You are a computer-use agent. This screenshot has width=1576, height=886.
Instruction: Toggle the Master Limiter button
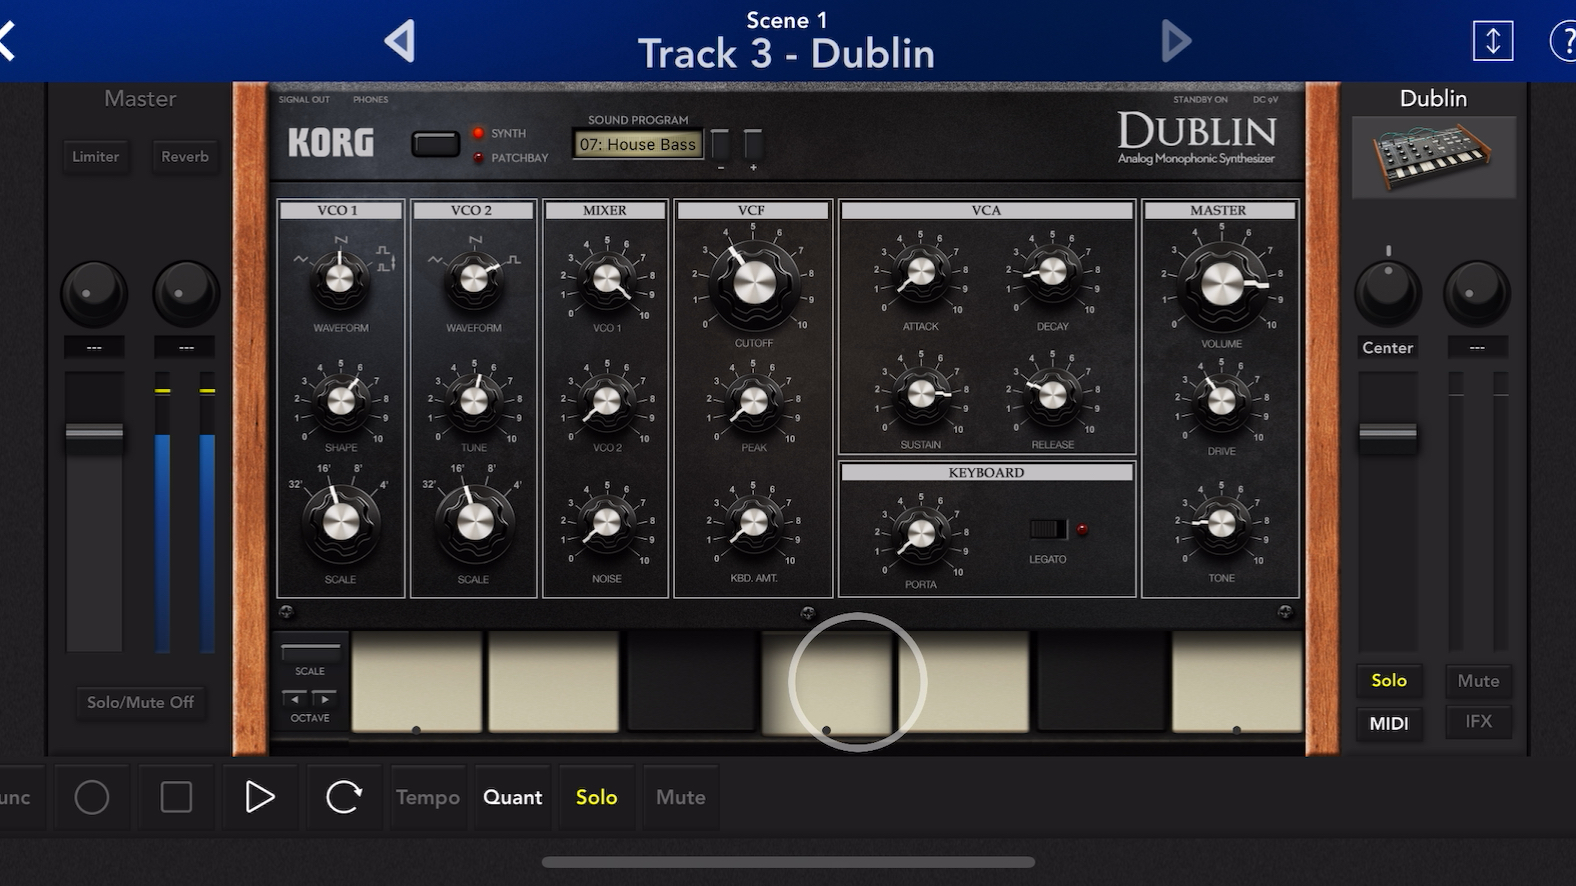[x=95, y=157]
